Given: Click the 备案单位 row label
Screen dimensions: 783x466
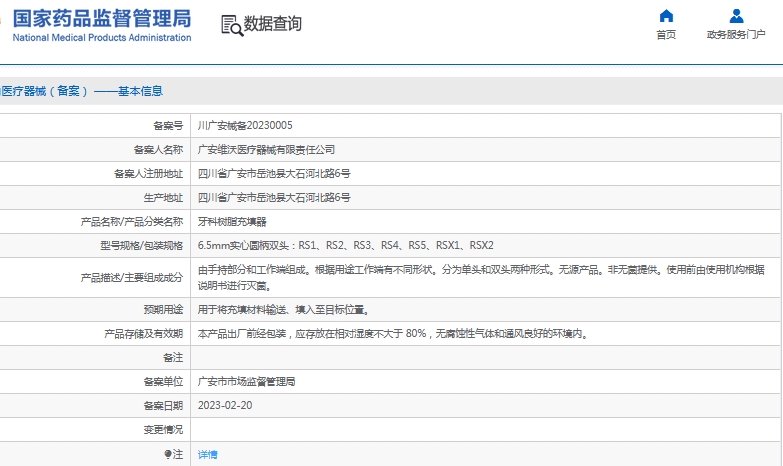Looking at the screenshot, I should pyautogui.click(x=163, y=382).
